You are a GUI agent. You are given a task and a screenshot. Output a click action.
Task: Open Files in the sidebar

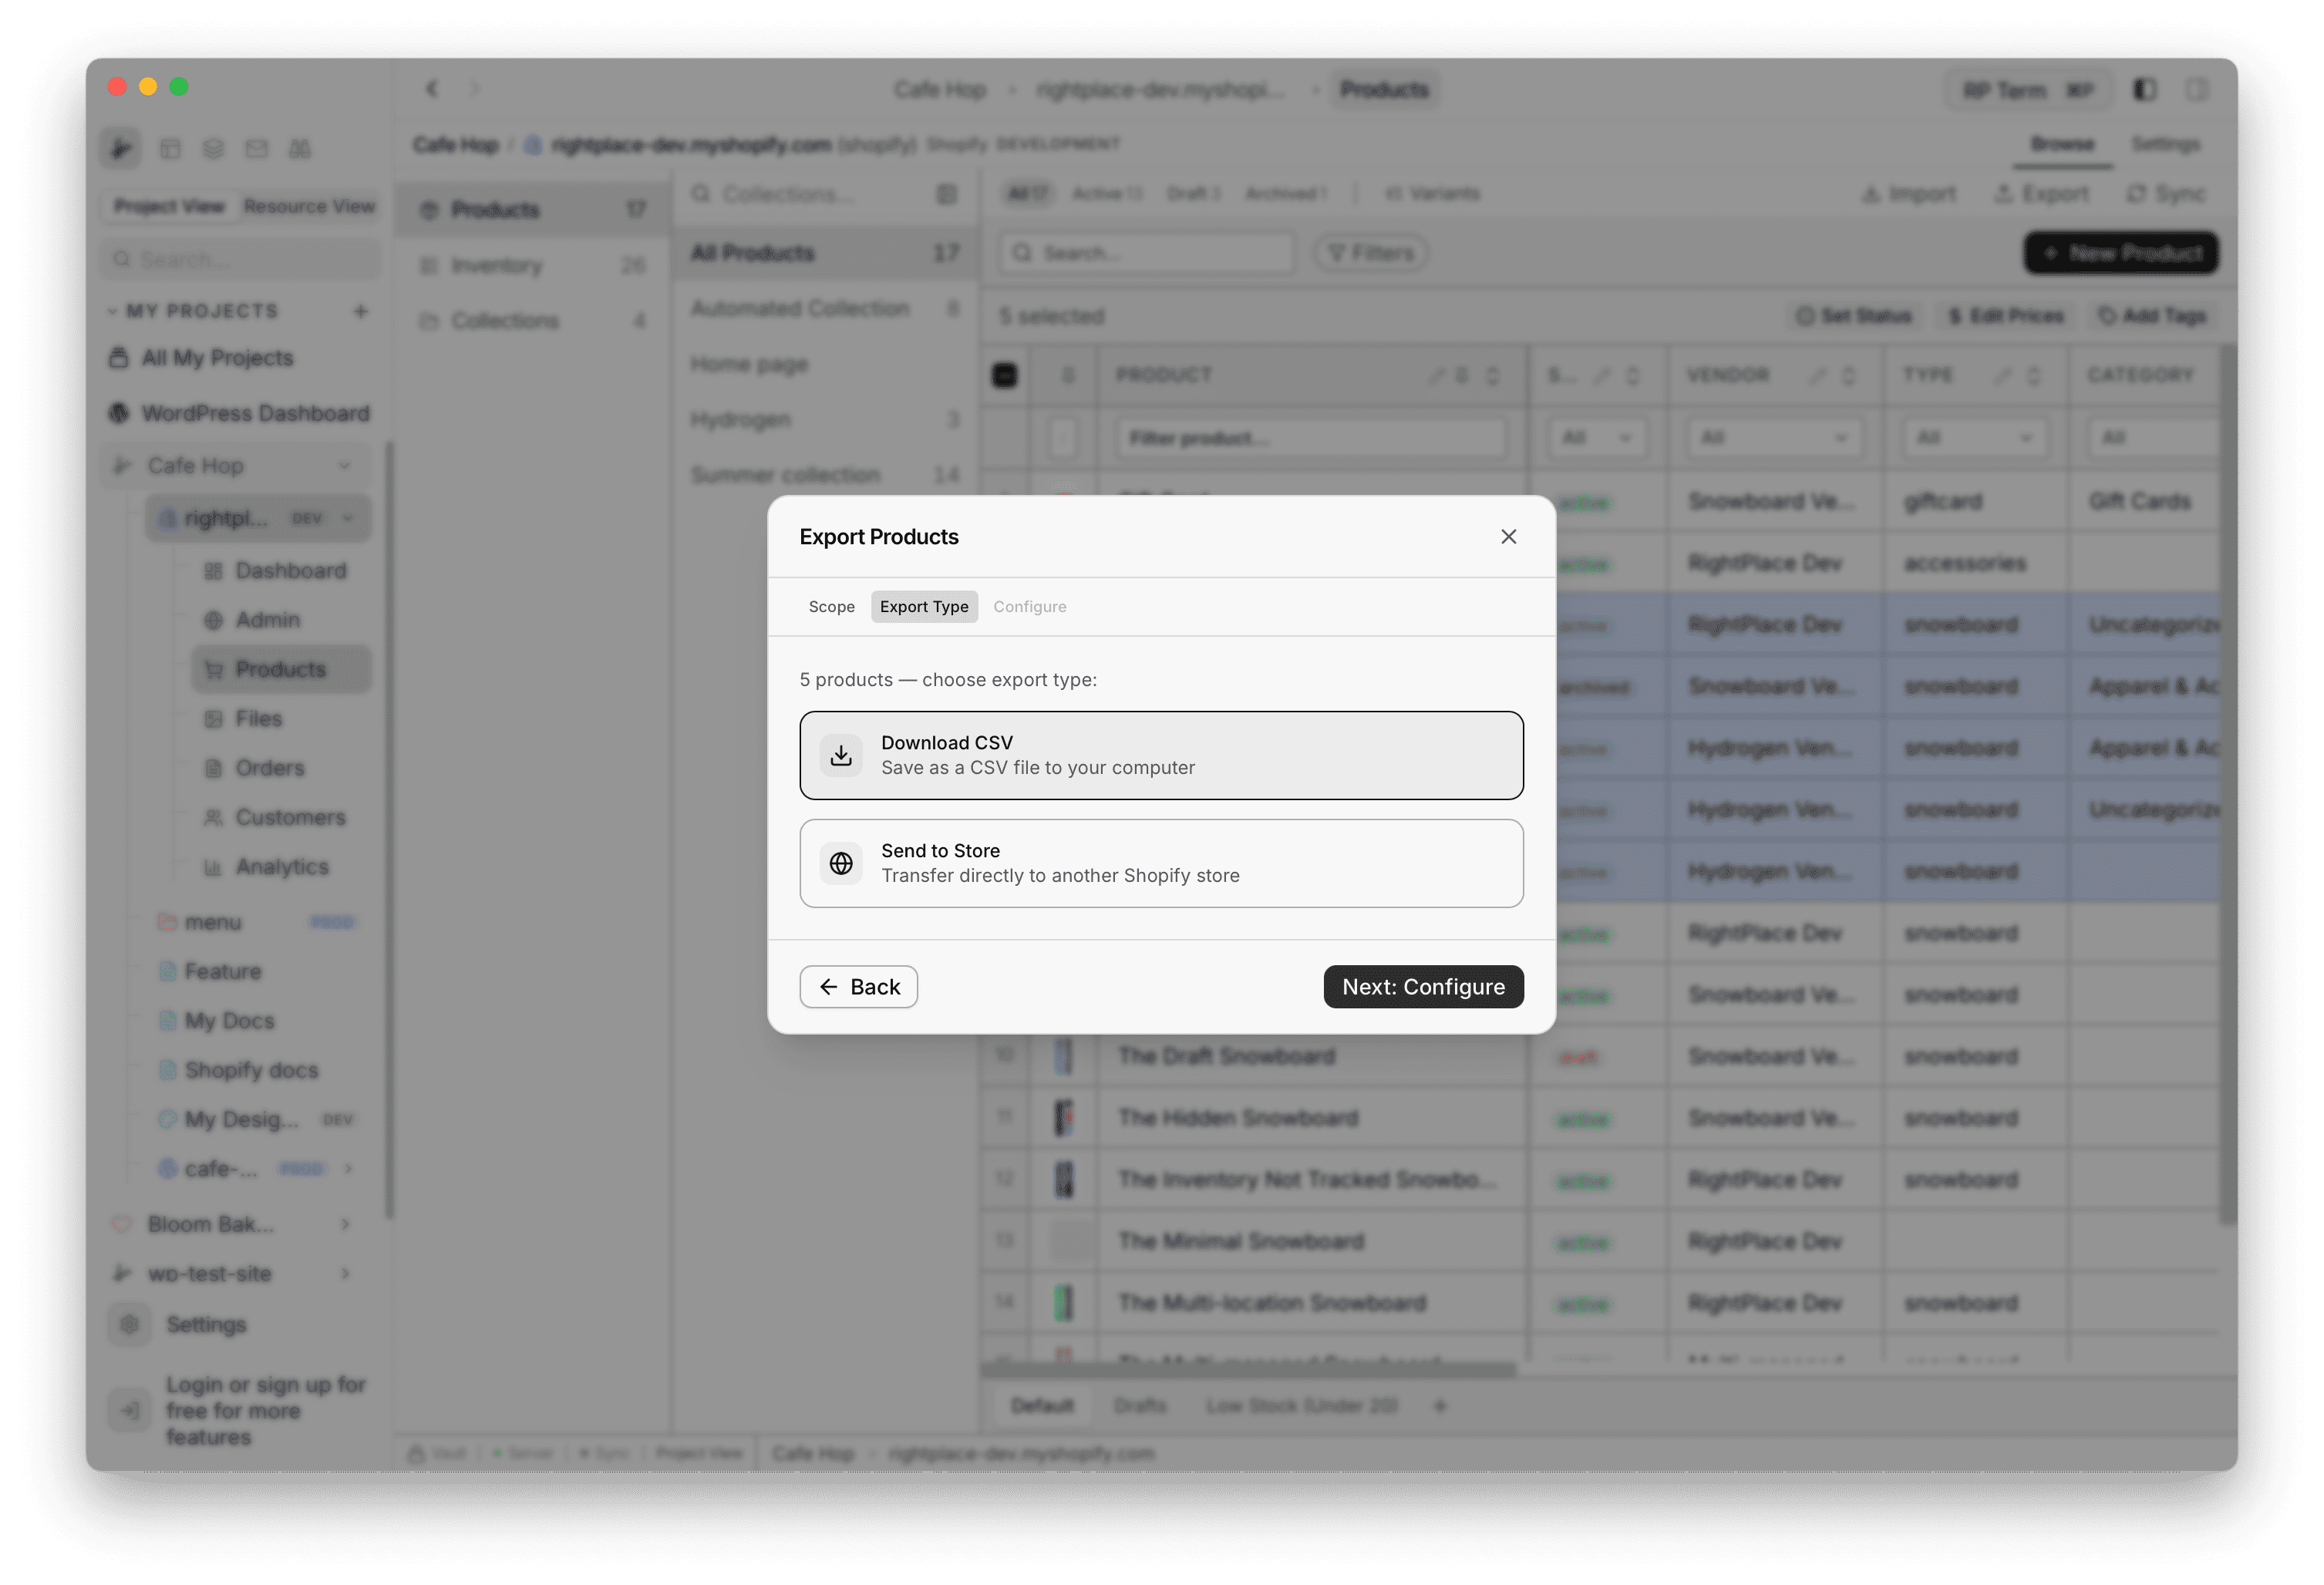[x=258, y=718]
